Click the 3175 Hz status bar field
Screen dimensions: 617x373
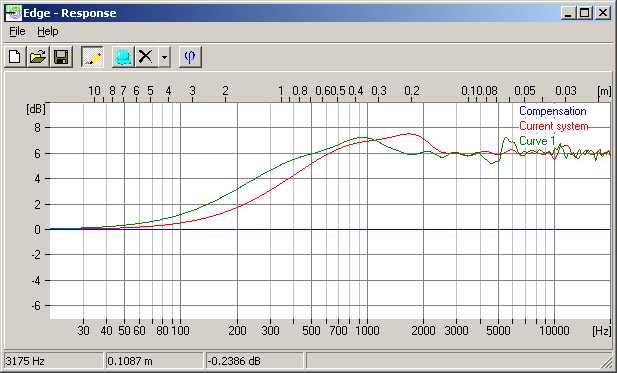54,360
